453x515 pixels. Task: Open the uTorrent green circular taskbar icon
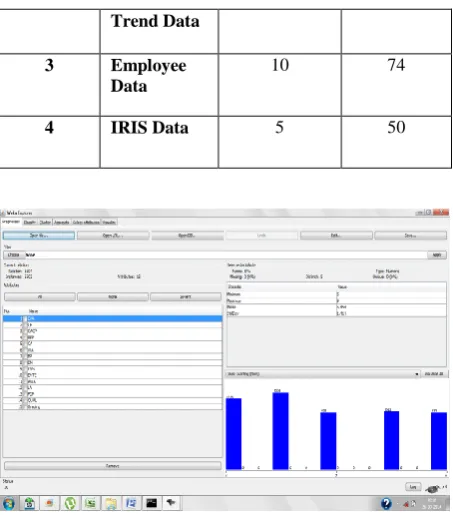pyautogui.click(x=70, y=503)
